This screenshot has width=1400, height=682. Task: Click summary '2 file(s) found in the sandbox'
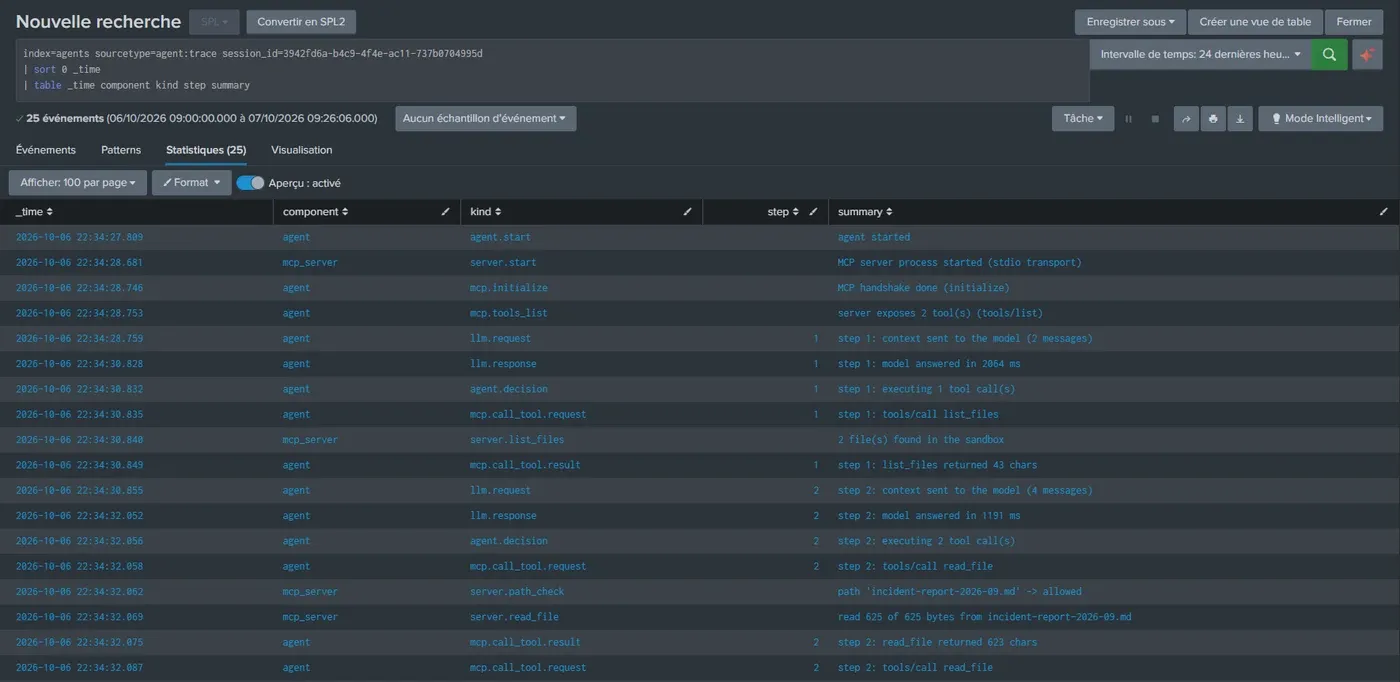tap(921, 440)
